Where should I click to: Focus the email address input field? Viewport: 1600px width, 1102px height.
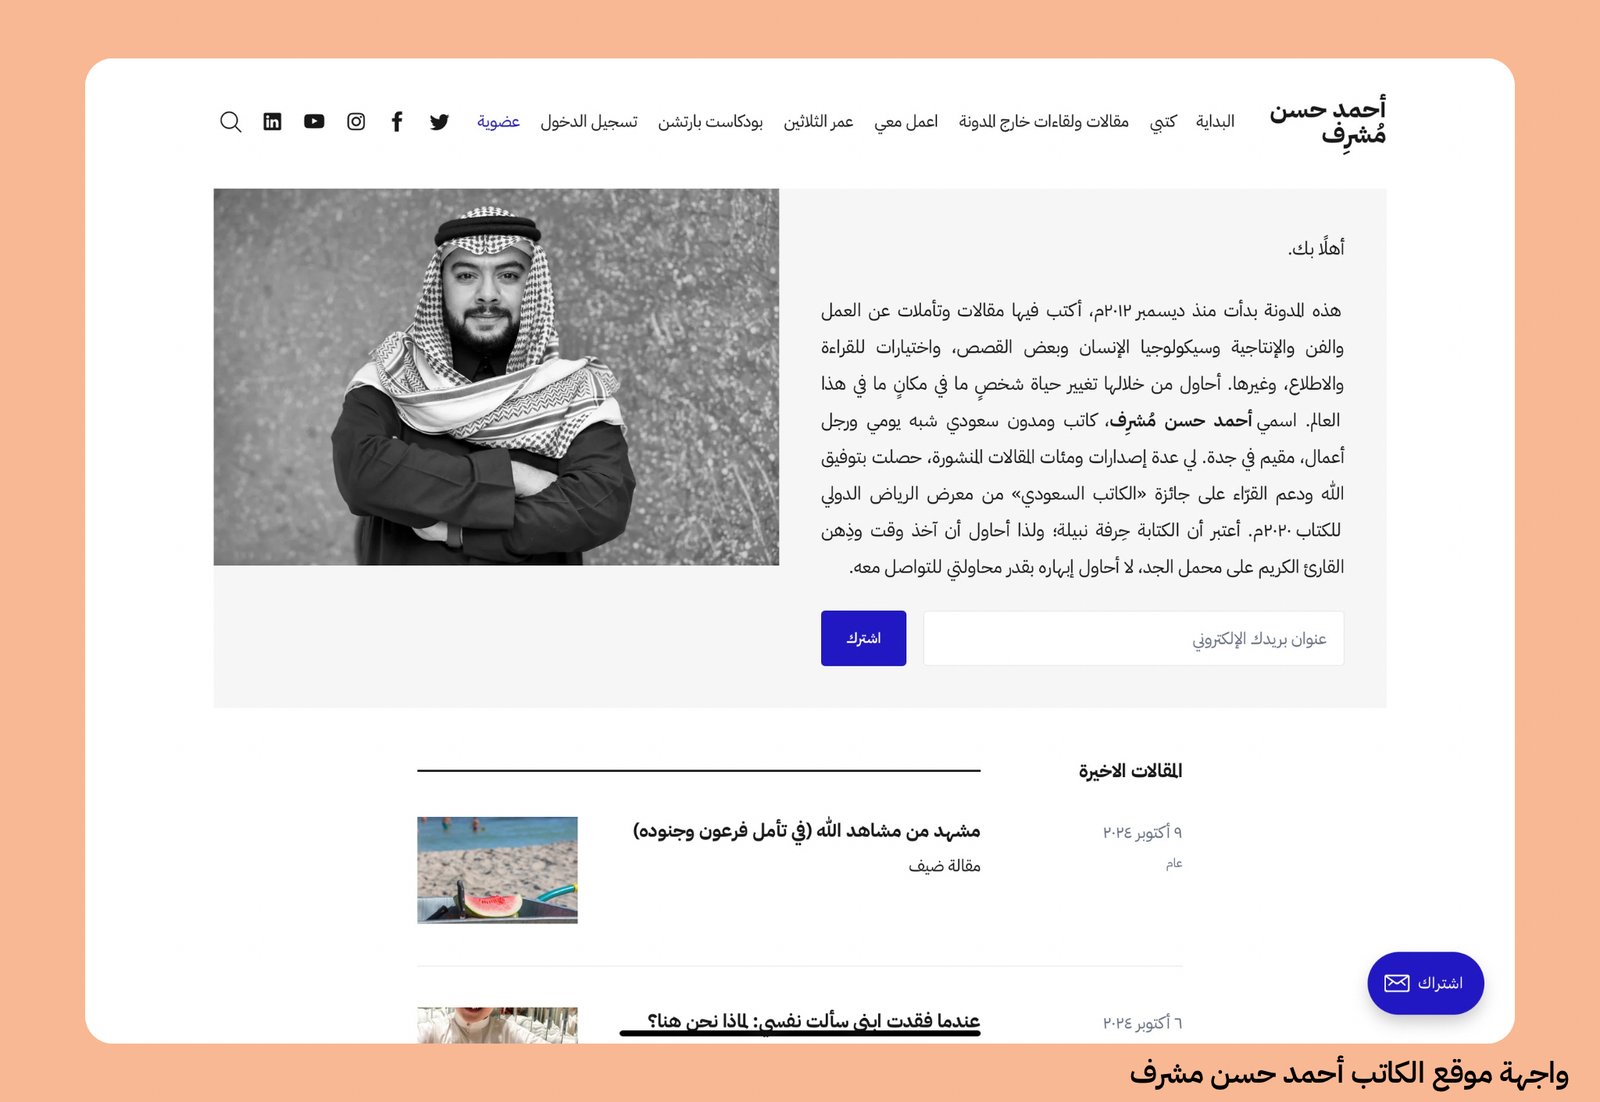pos(1133,639)
